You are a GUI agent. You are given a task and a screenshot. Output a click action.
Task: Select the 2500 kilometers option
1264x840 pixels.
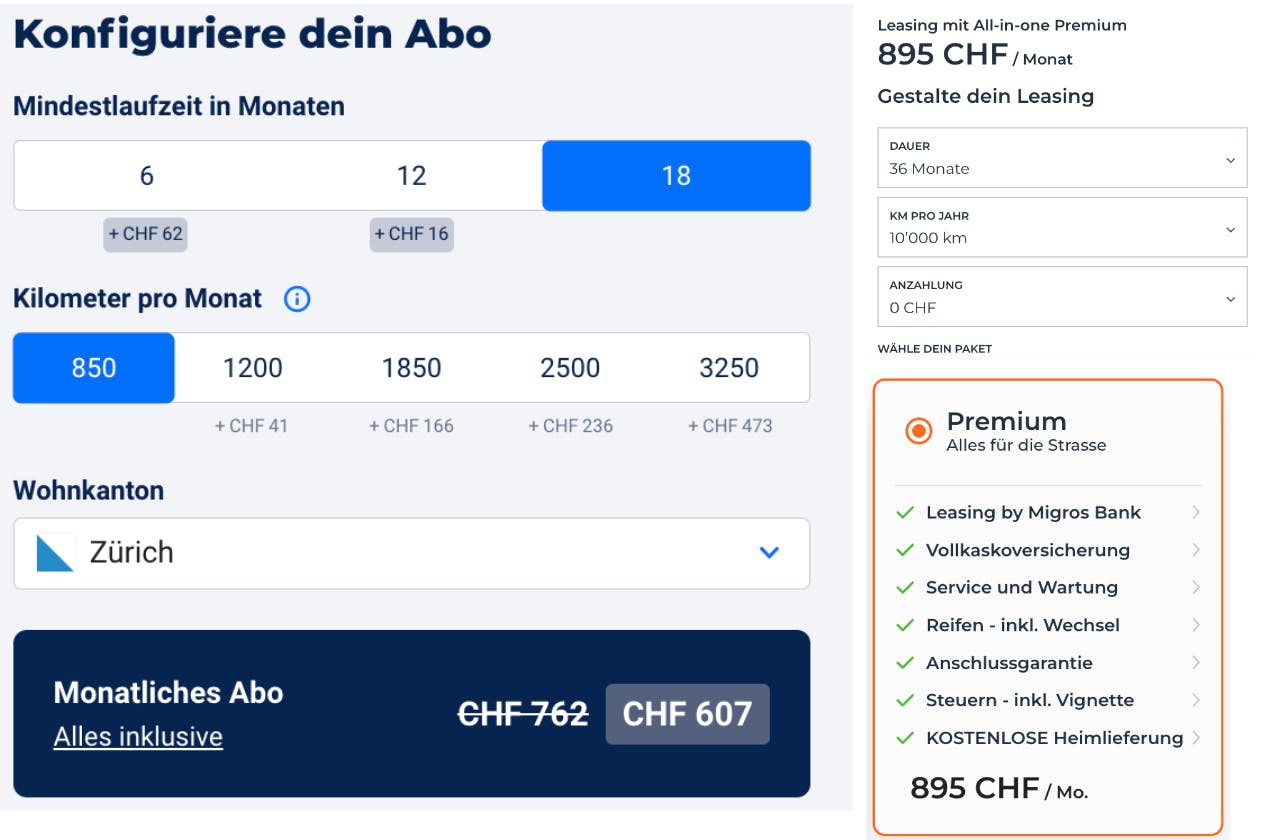(570, 367)
